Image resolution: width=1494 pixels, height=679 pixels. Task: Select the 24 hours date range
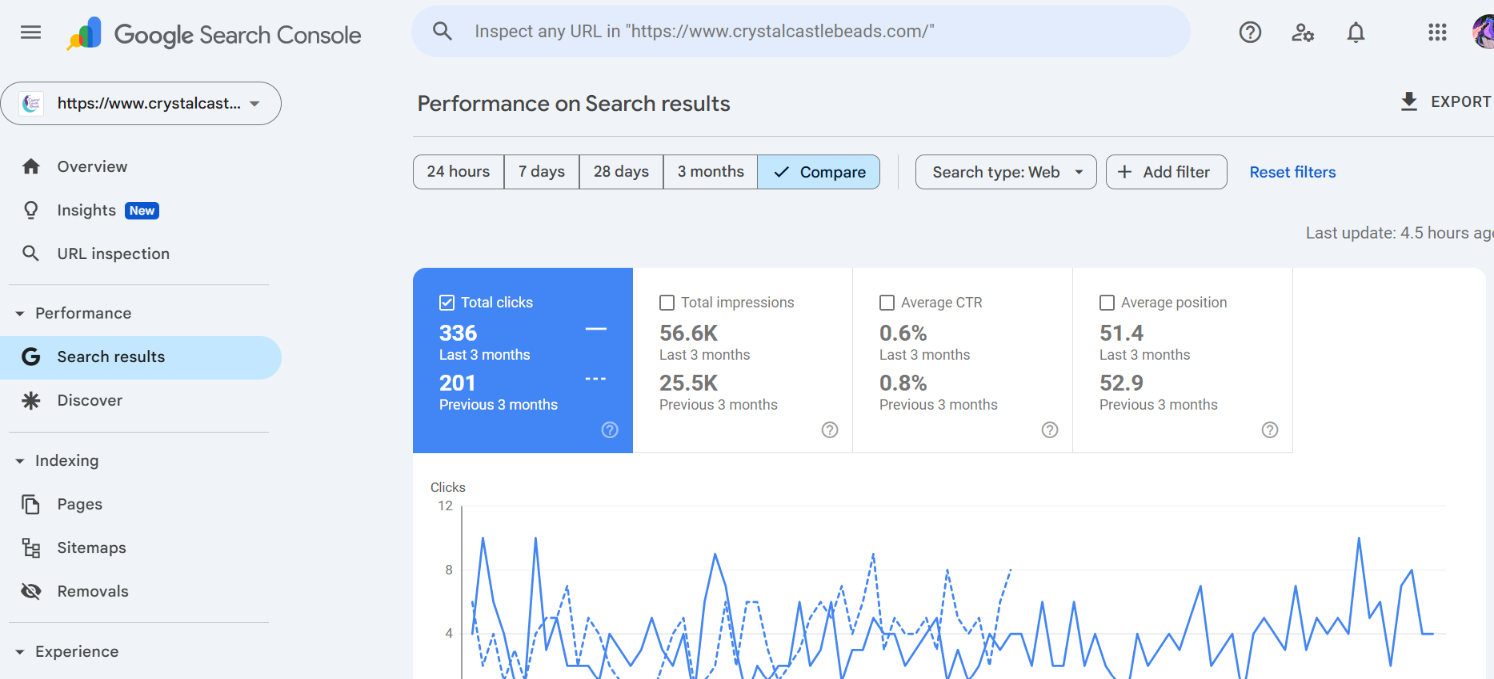(x=459, y=172)
